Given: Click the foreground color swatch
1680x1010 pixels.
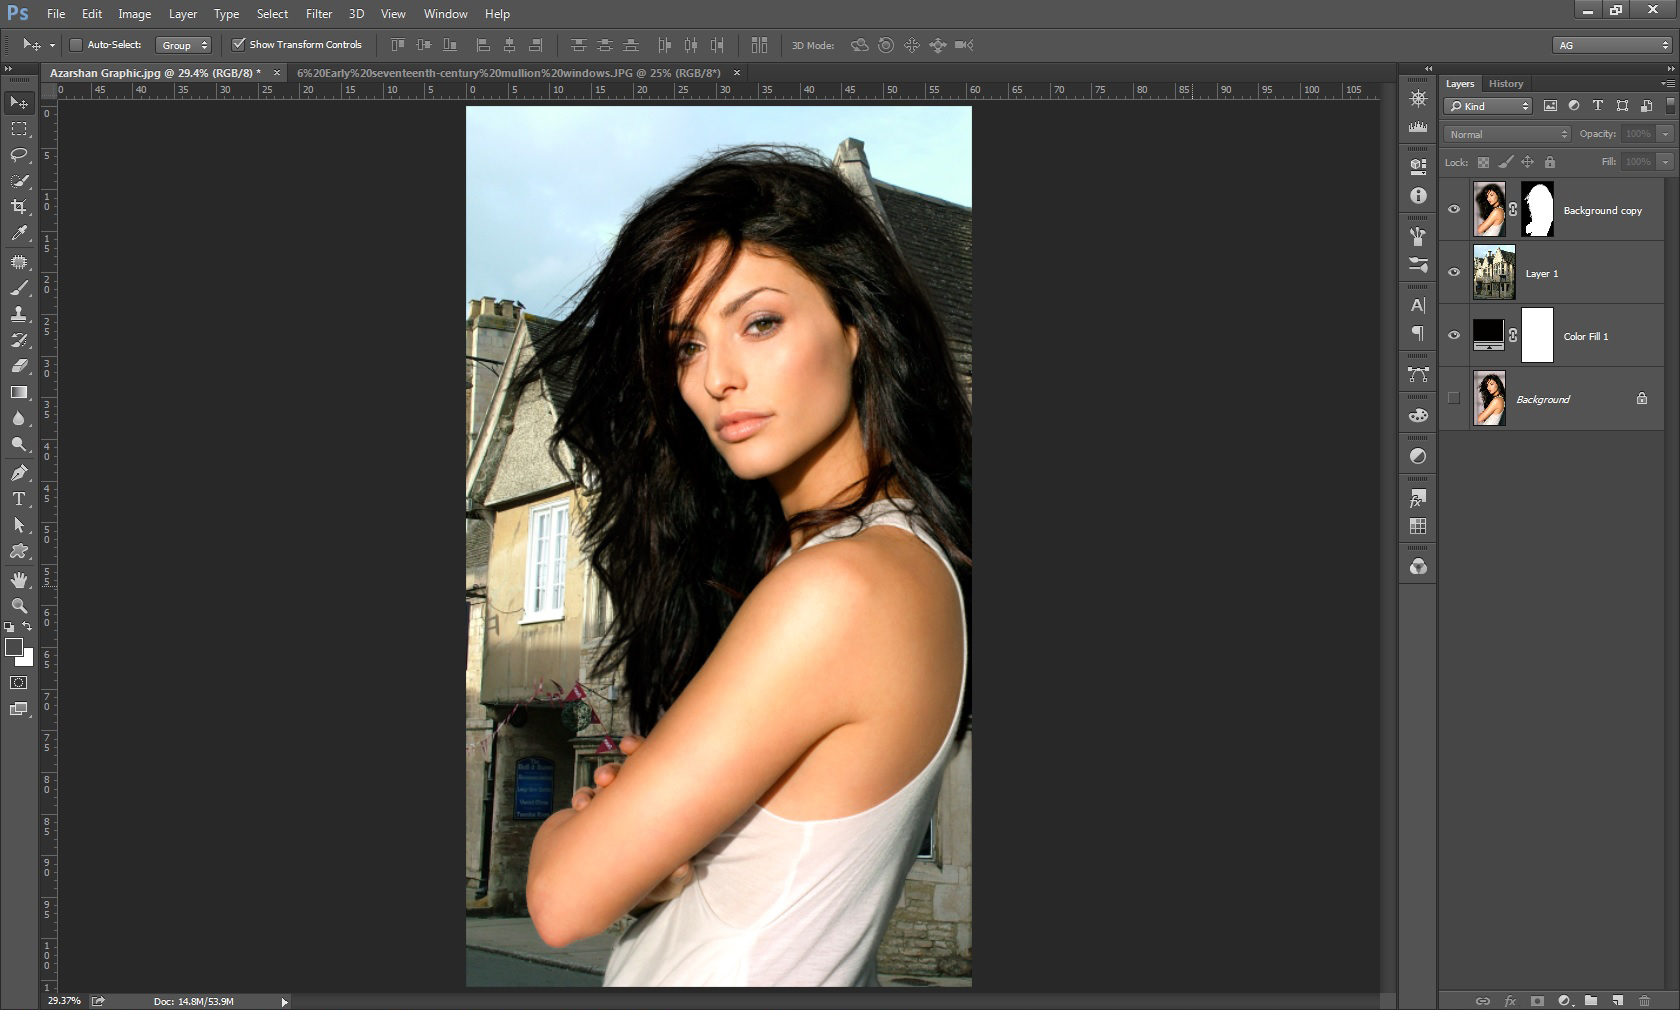Looking at the screenshot, I should pos(14,647).
